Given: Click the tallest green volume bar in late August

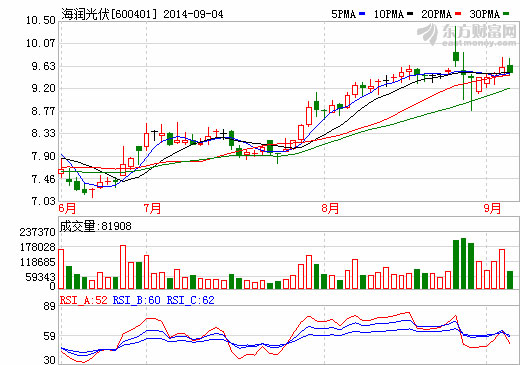Looking at the screenshot, I should click(x=464, y=263).
